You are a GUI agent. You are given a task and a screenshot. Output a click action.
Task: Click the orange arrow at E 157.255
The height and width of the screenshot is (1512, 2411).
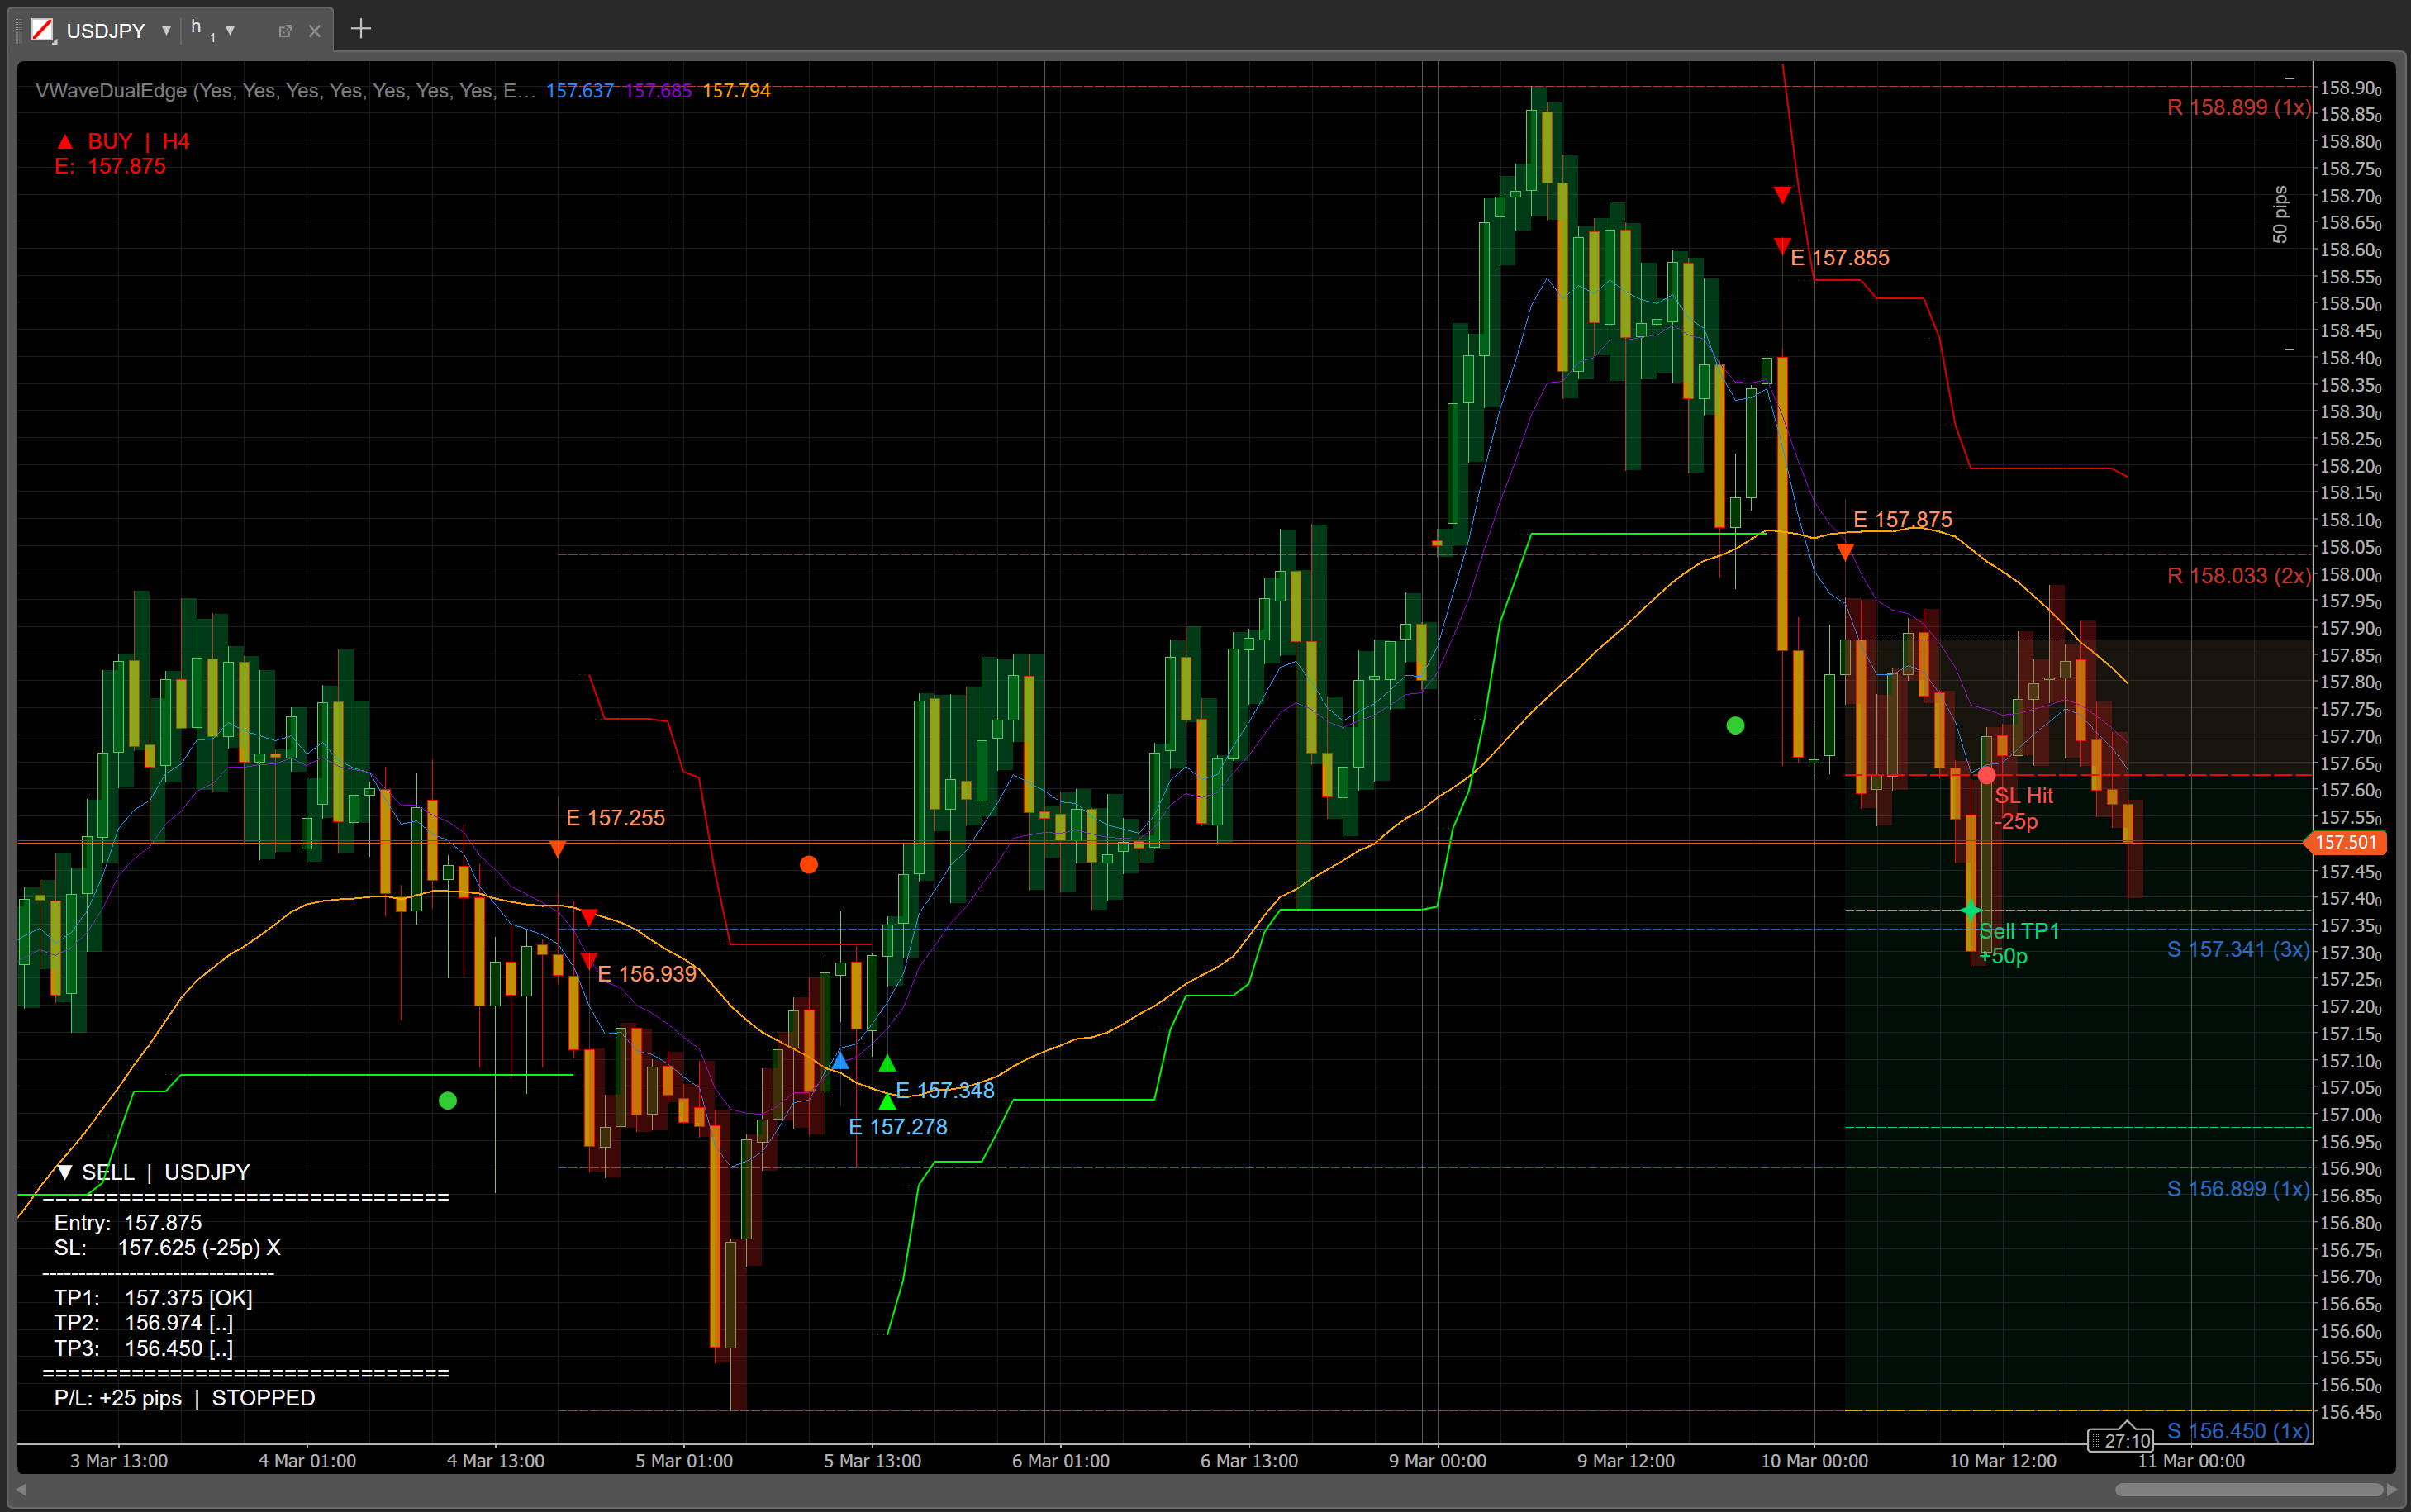click(x=558, y=849)
